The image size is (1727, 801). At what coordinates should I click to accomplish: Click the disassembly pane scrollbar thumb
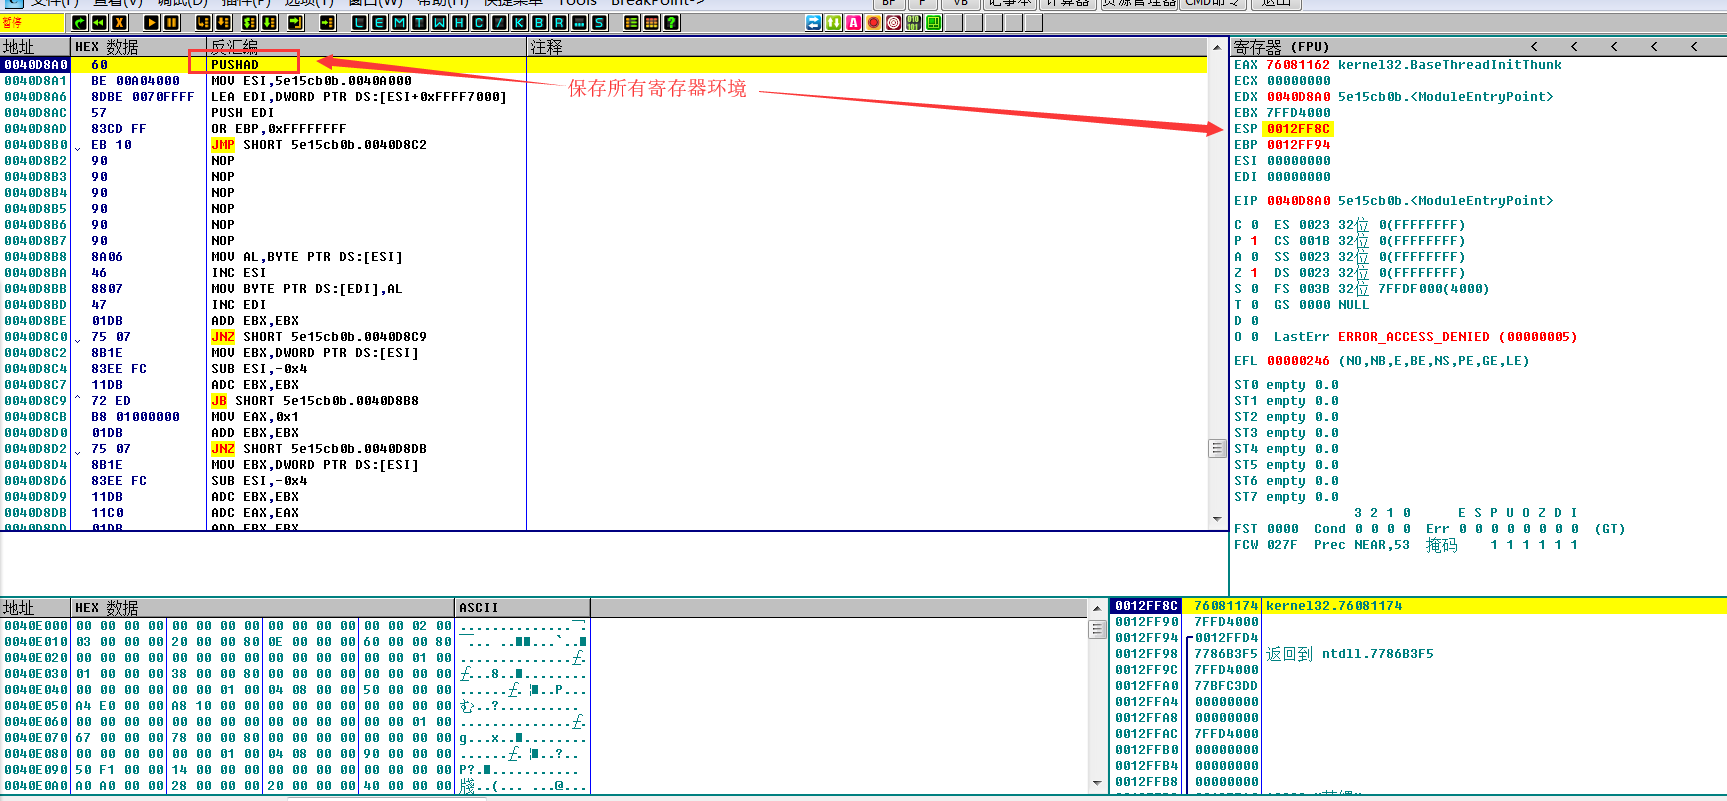point(1217,448)
